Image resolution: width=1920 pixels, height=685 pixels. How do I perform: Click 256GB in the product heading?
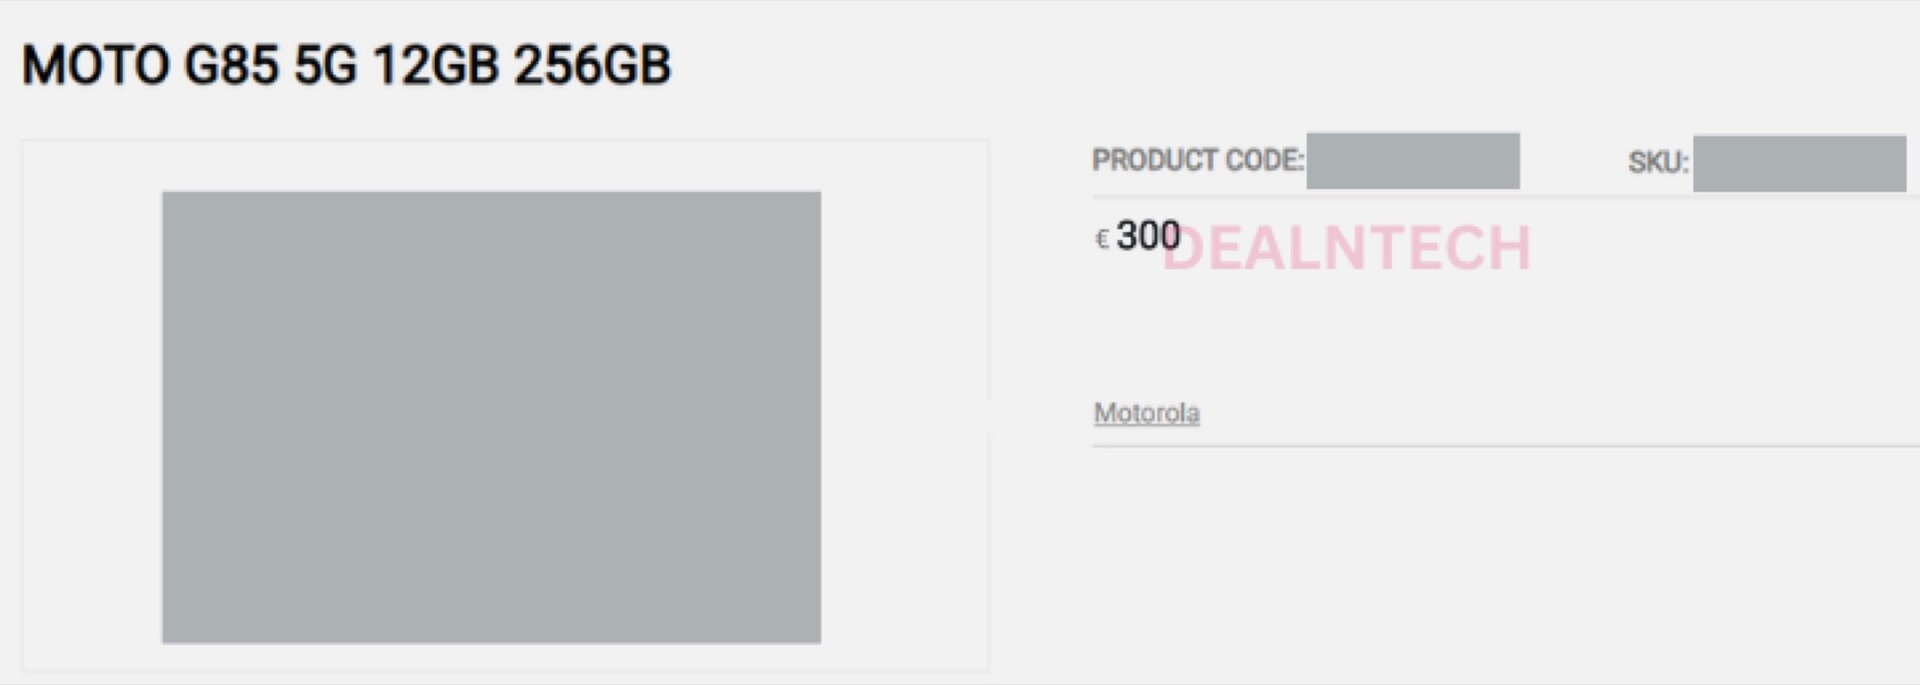(x=592, y=66)
